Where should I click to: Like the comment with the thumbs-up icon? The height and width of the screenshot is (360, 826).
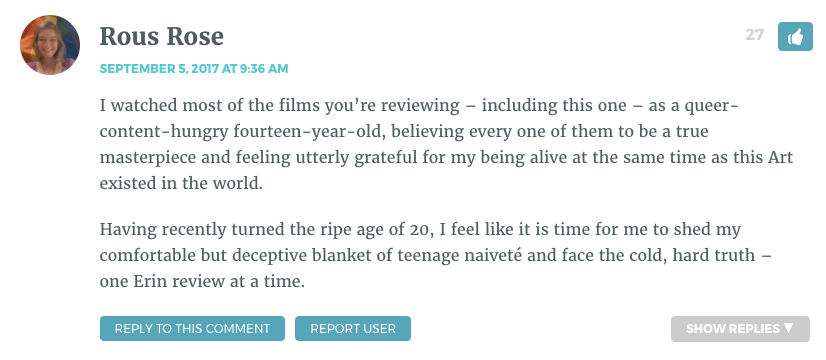tap(795, 37)
